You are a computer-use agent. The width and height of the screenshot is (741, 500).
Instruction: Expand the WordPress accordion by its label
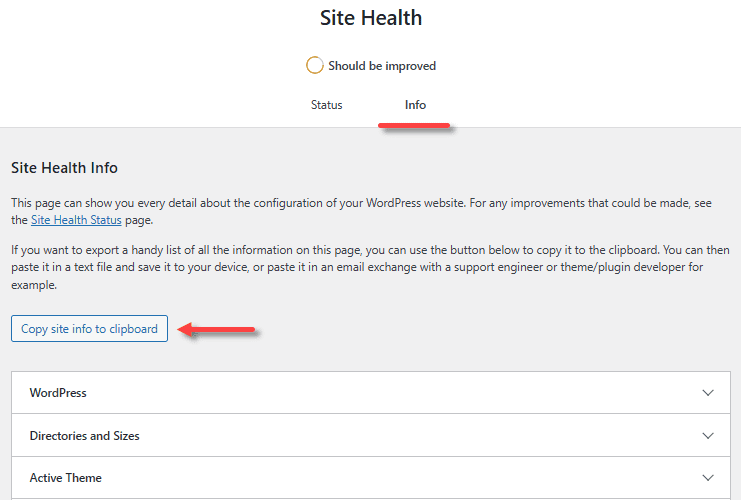coord(58,393)
